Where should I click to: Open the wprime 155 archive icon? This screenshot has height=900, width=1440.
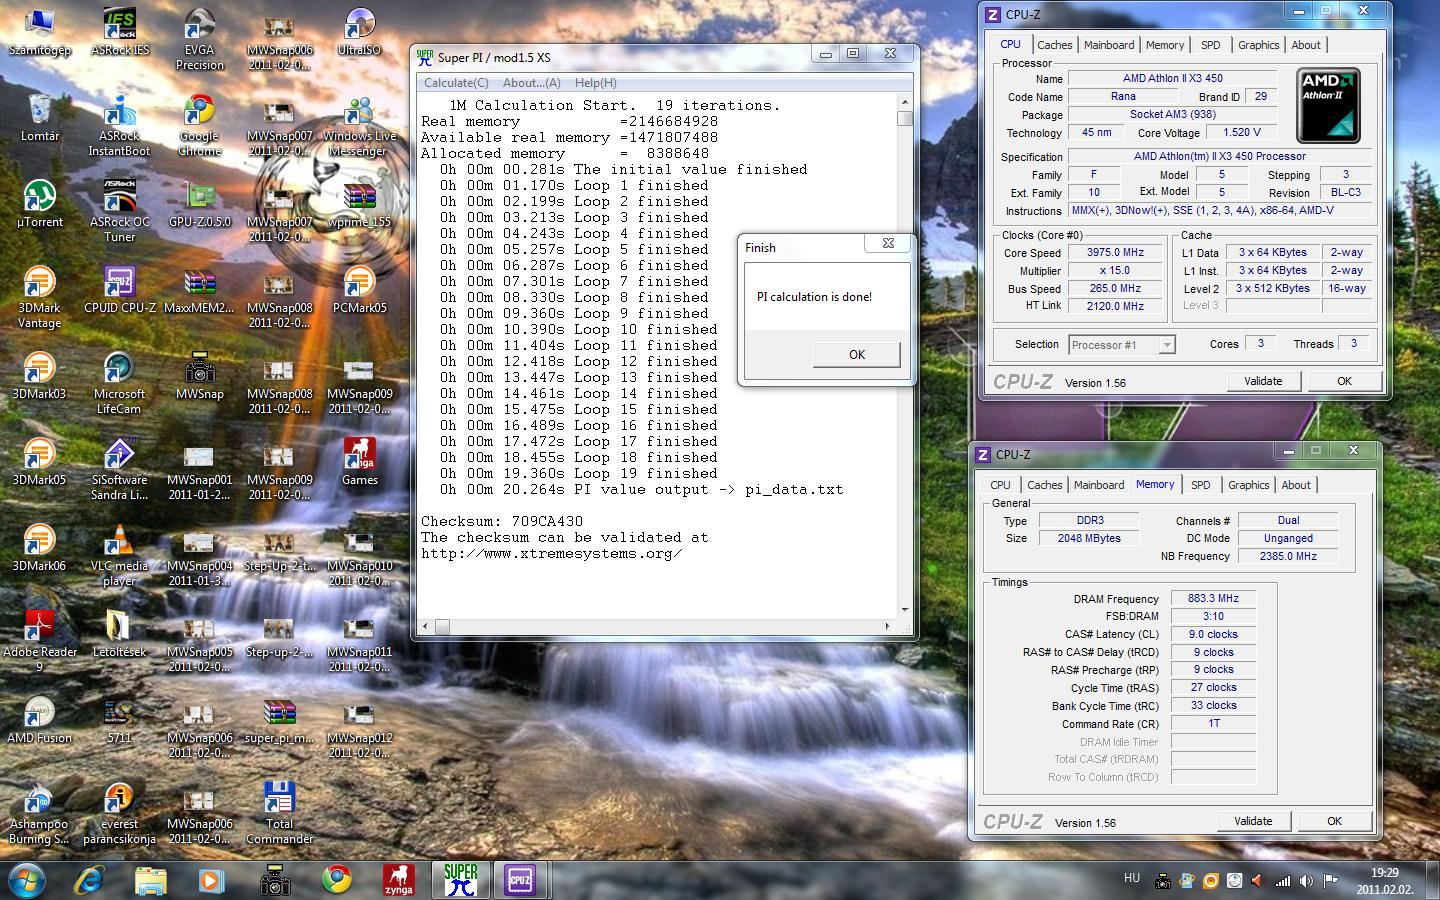point(359,204)
